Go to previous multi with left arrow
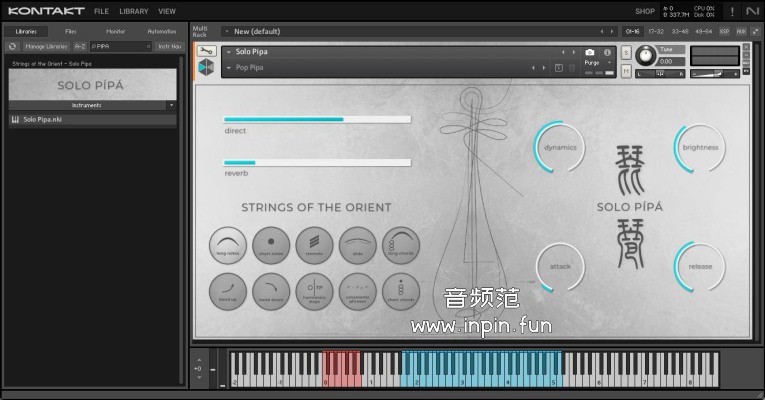The height and width of the screenshot is (400, 765). tap(602, 31)
